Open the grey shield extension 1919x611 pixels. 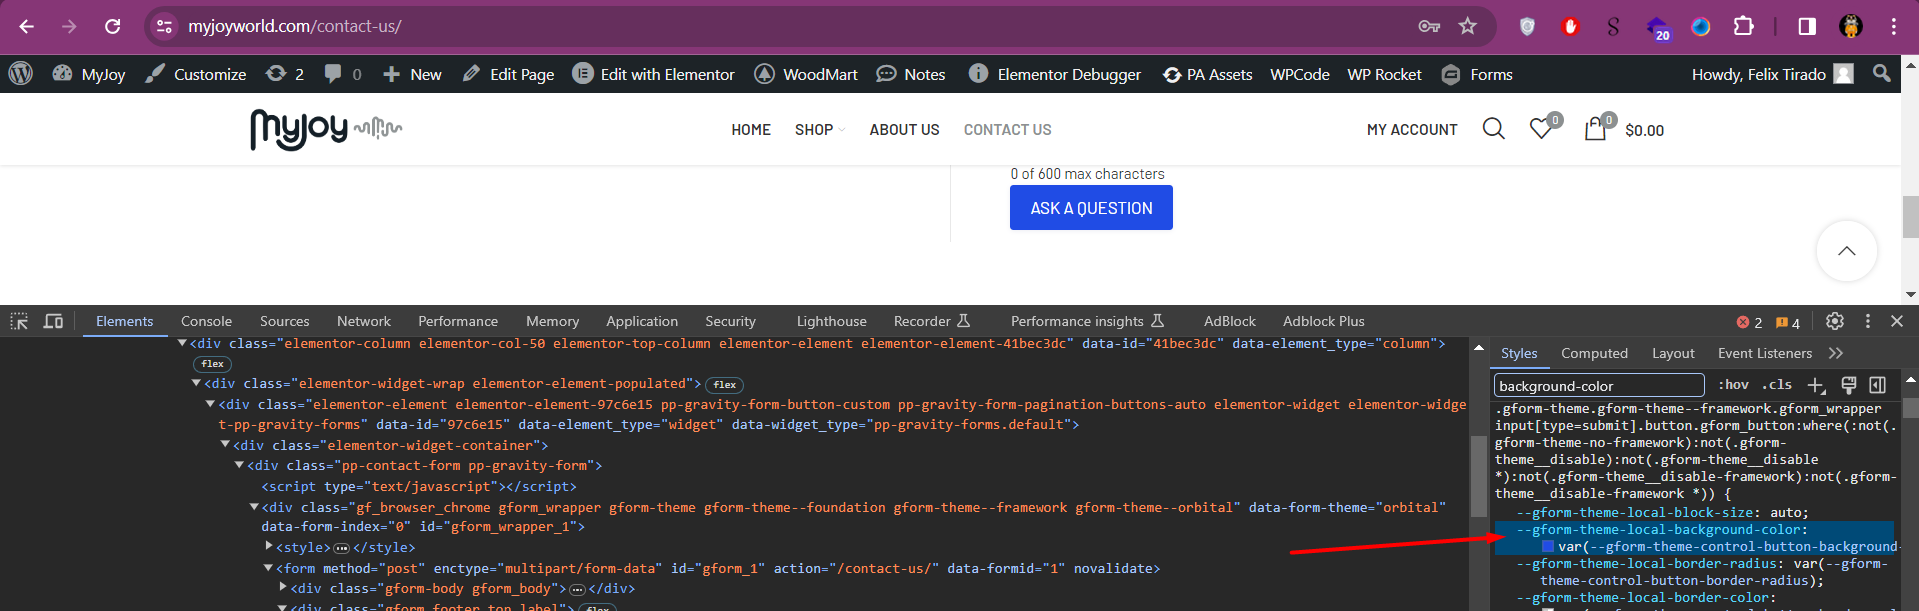click(1527, 26)
